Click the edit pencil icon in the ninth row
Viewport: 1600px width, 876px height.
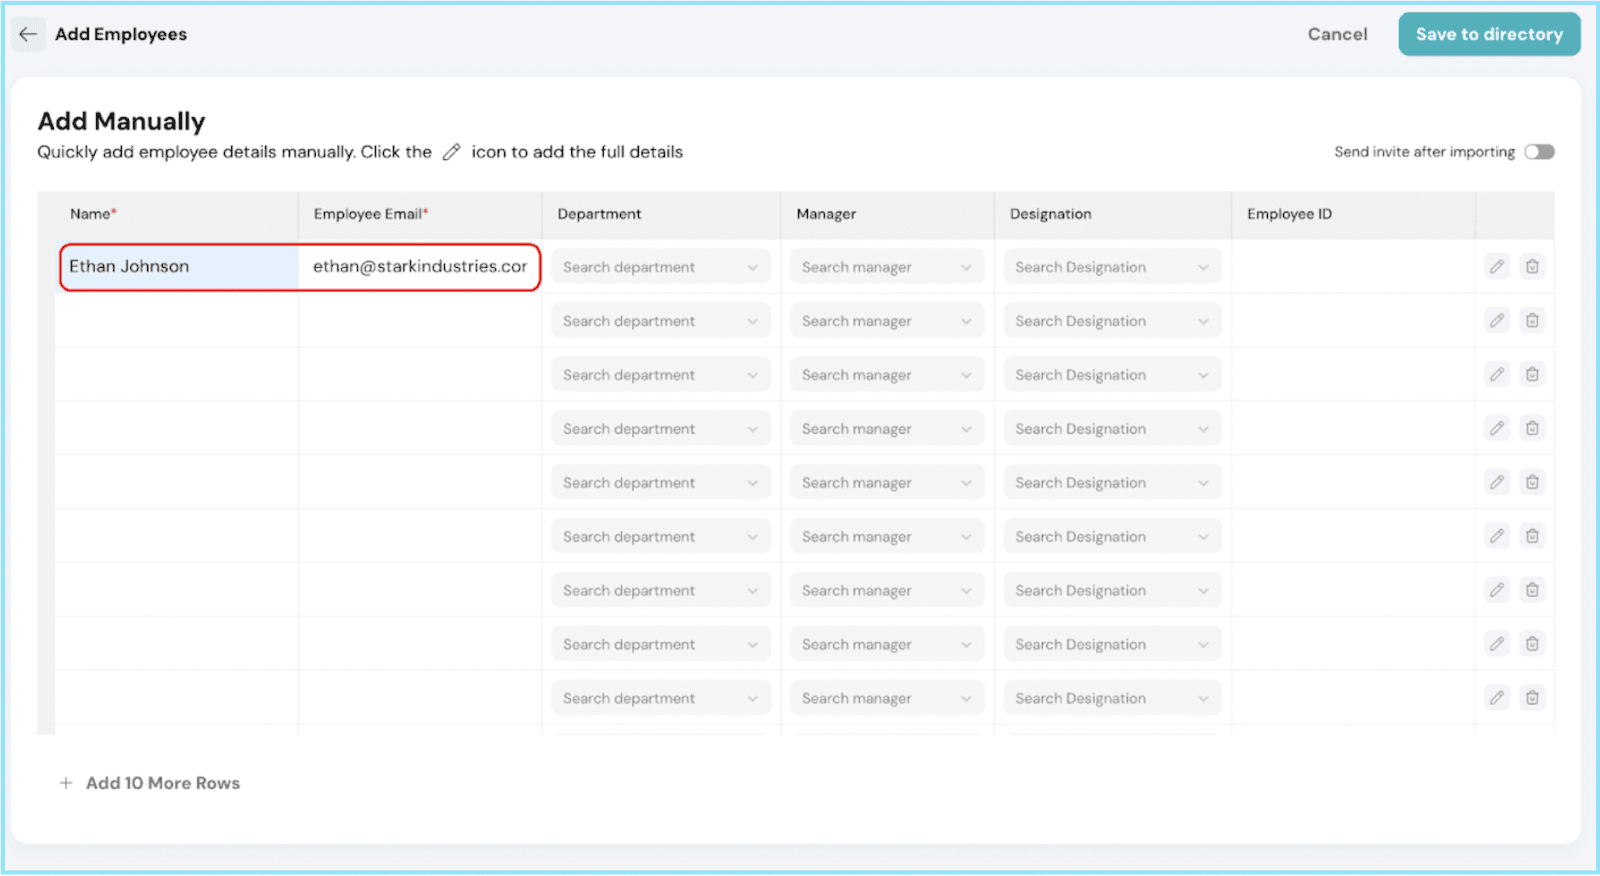[1496, 698]
